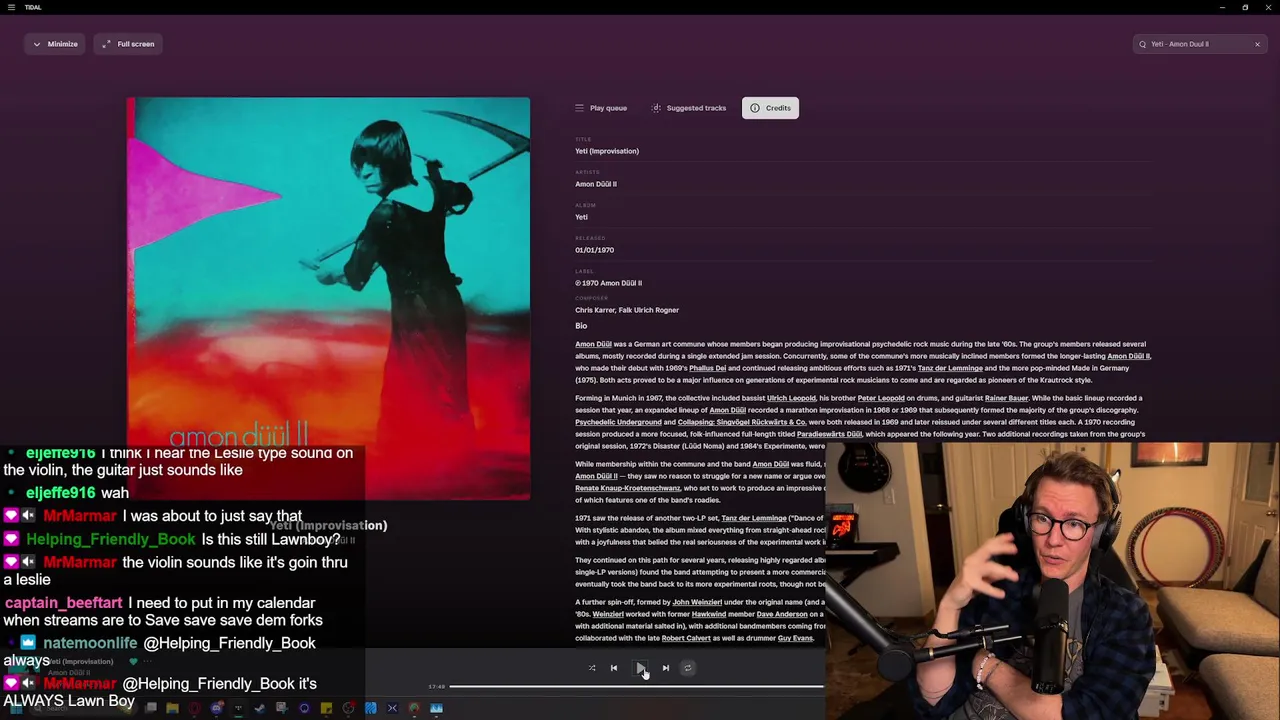
Task: Clear the search field with X
Action: [x=1257, y=44]
